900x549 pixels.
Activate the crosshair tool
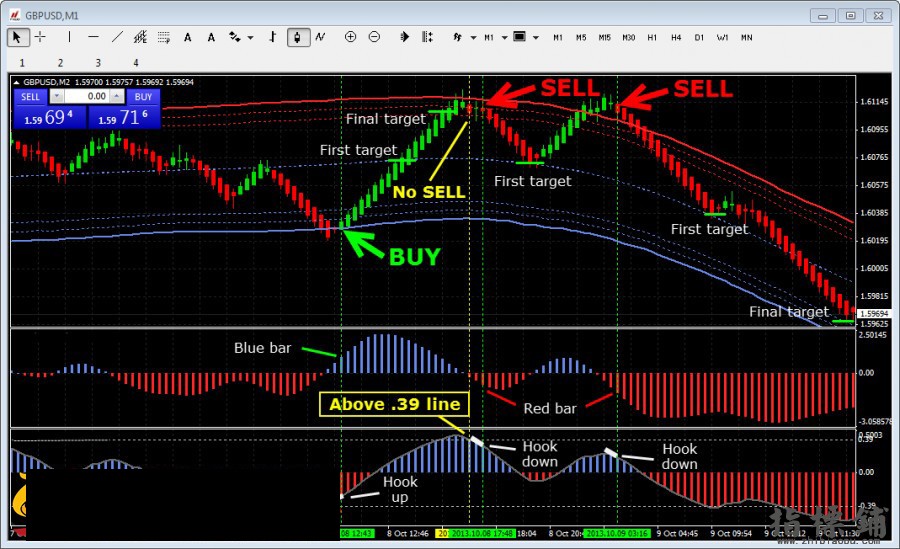tap(40, 37)
